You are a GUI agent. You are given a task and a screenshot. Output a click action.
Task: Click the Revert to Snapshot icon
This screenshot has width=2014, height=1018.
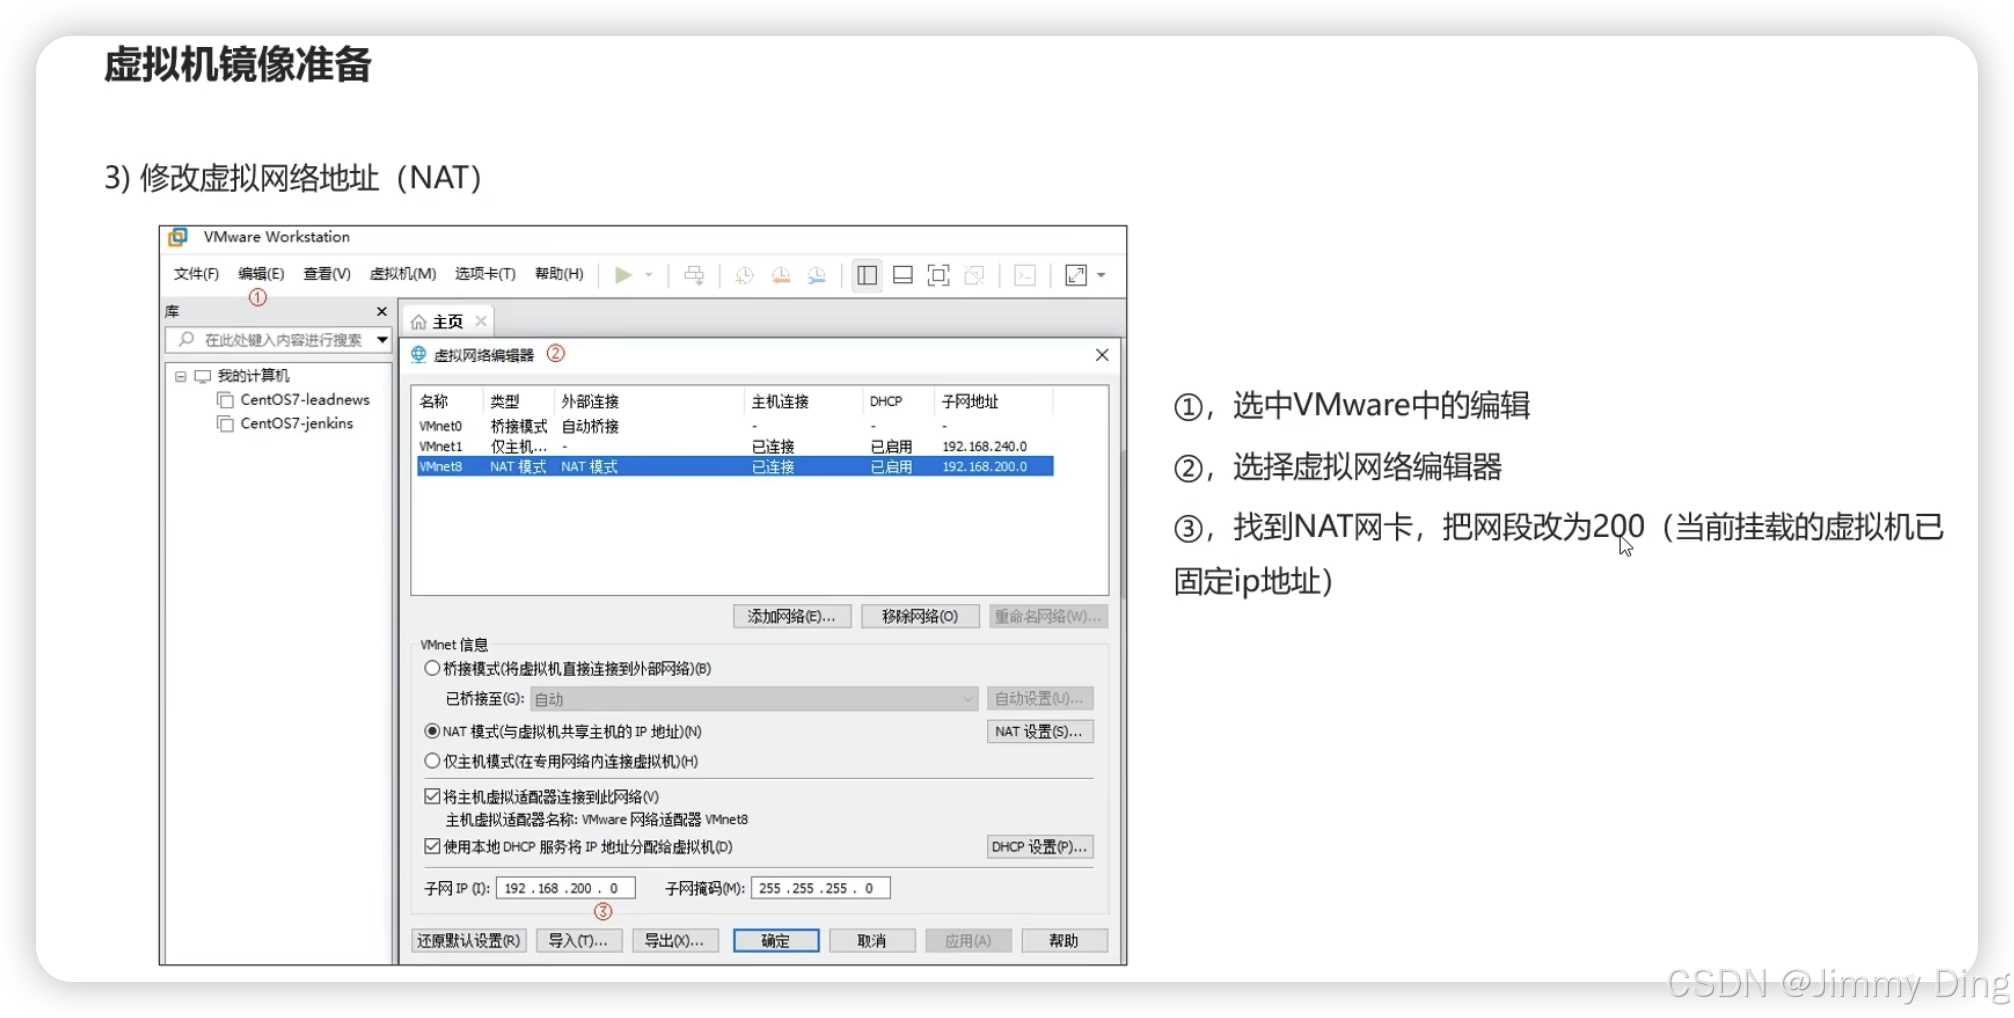(x=781, y=275)
